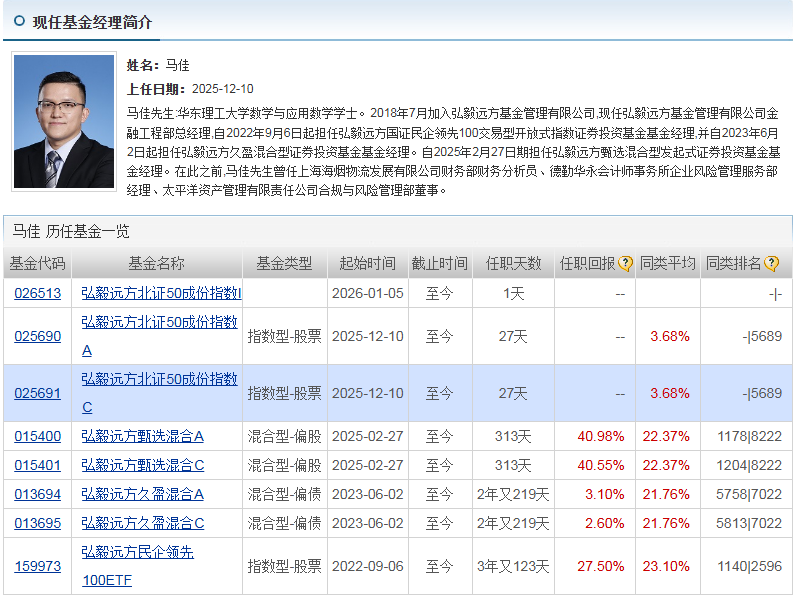Open fund code 013694 link
Image resolution: width=793 pixels, height=604 pixels.
pos(37,494)
